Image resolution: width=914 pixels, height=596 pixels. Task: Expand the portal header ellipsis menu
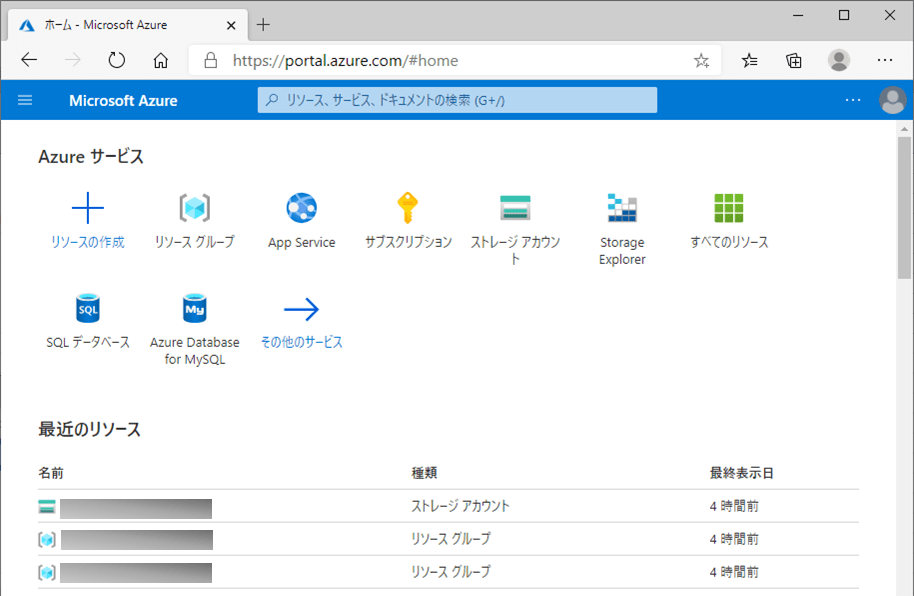tap(852, 100)
